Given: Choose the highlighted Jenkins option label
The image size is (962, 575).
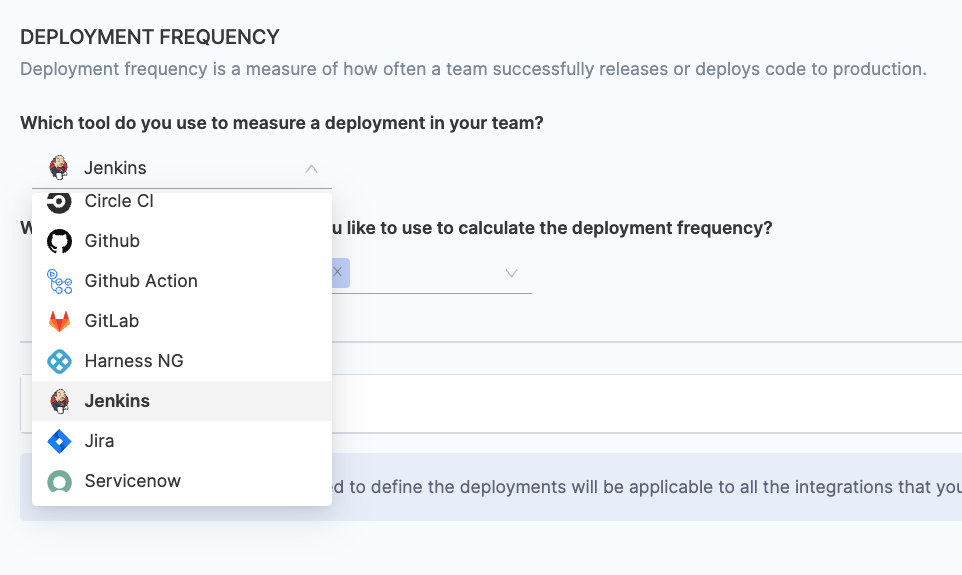Looking at the screenshot, I should [117, 401].
